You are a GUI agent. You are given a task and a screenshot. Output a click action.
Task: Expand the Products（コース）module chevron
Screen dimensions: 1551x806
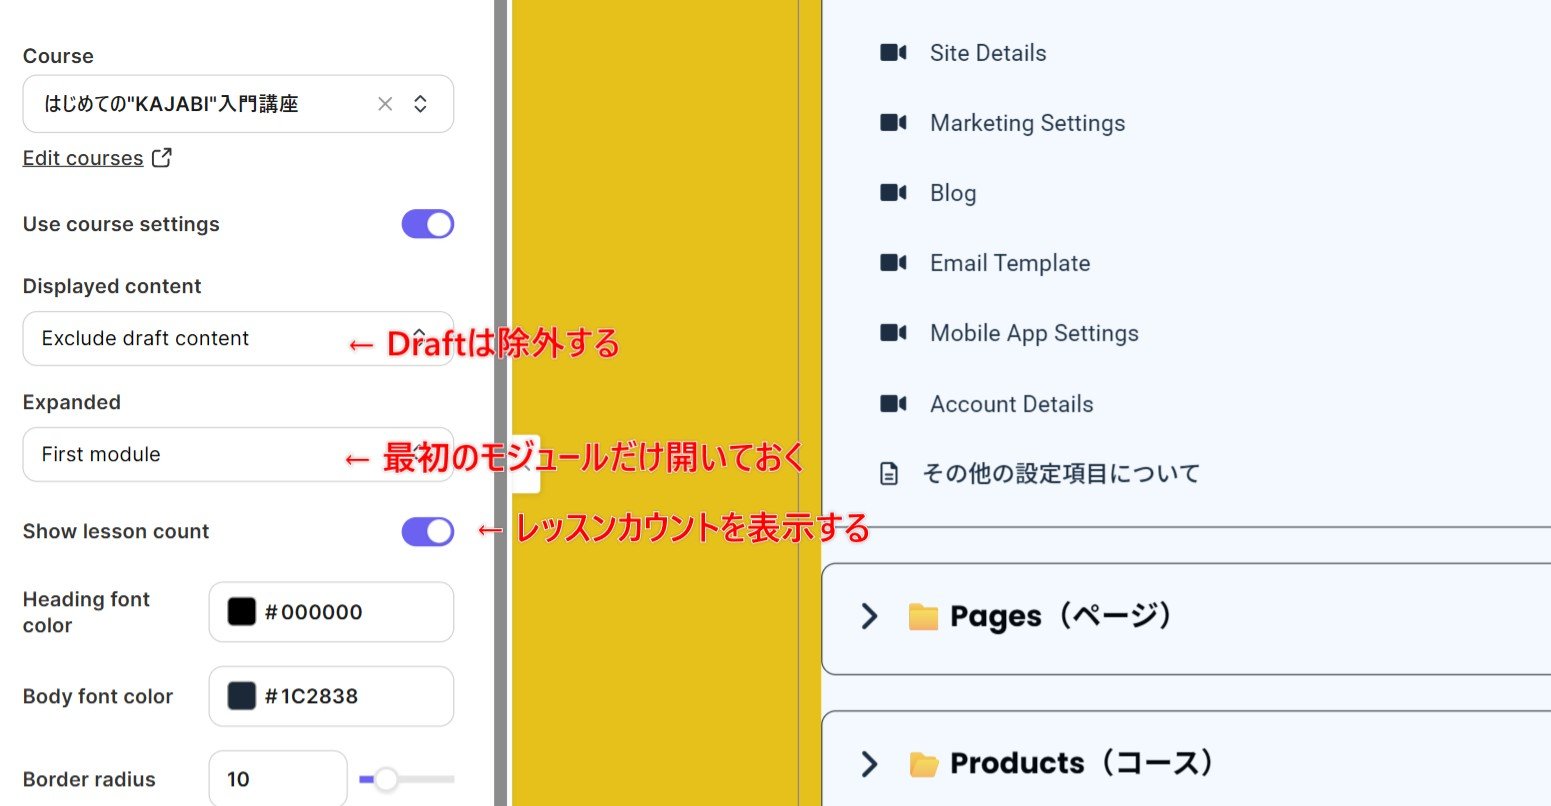pos(869,763)
